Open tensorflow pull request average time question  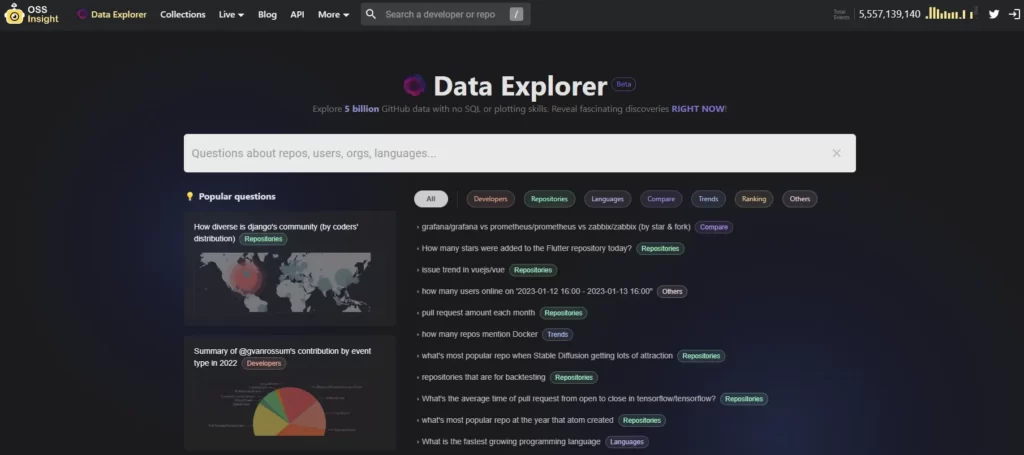[x=568, y=399]
